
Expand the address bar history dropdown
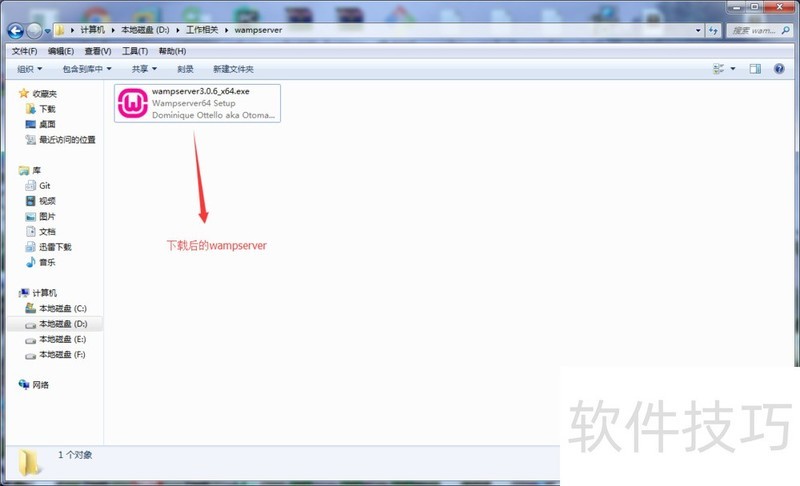(x=698, y=31)
